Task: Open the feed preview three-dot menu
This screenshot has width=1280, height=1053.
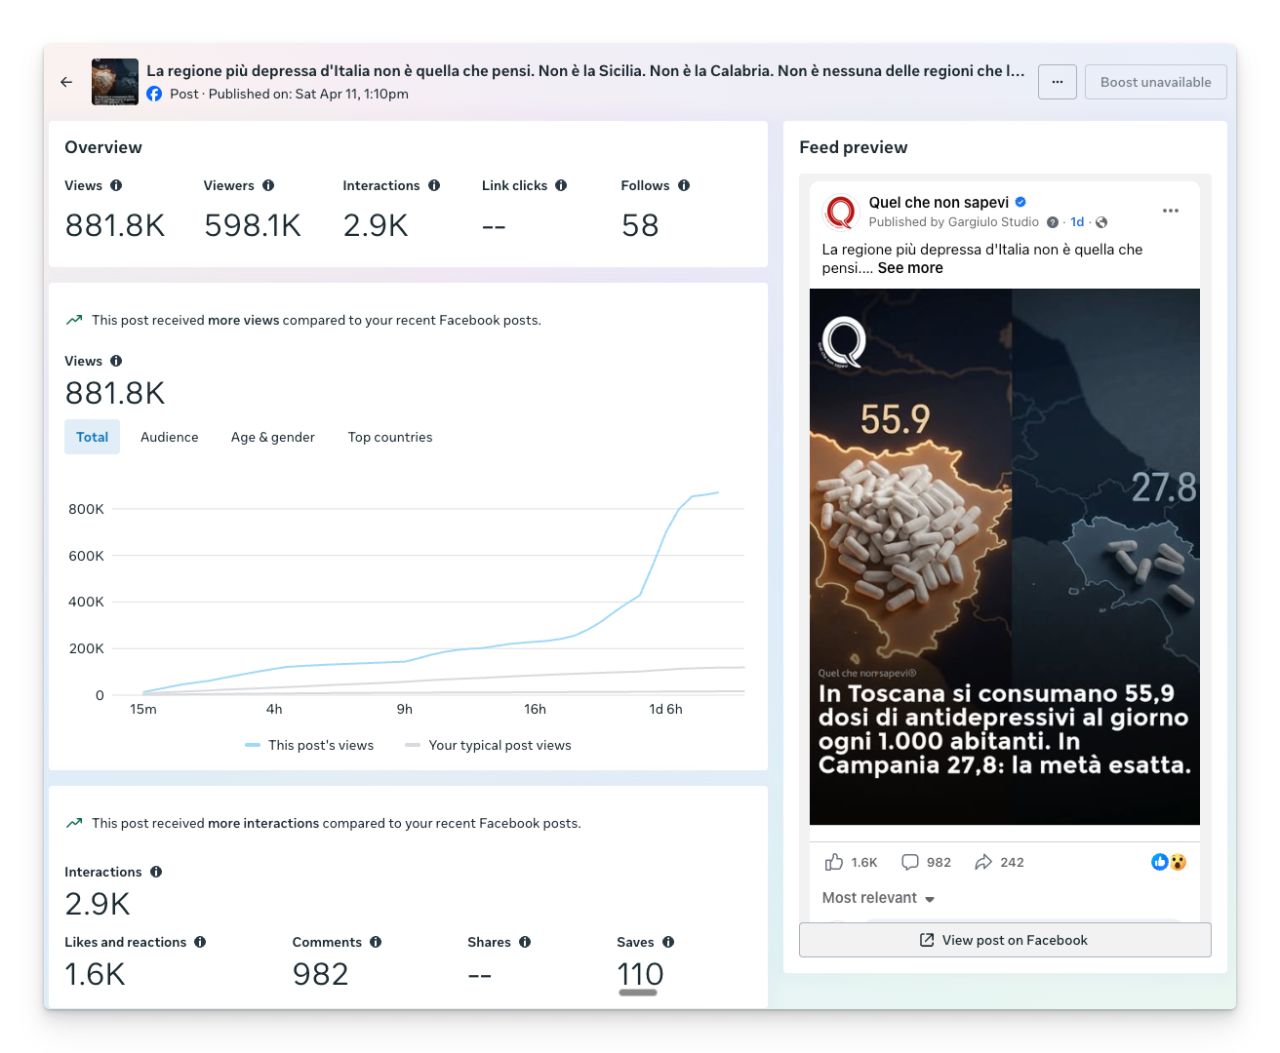Action: point(1170,211)
